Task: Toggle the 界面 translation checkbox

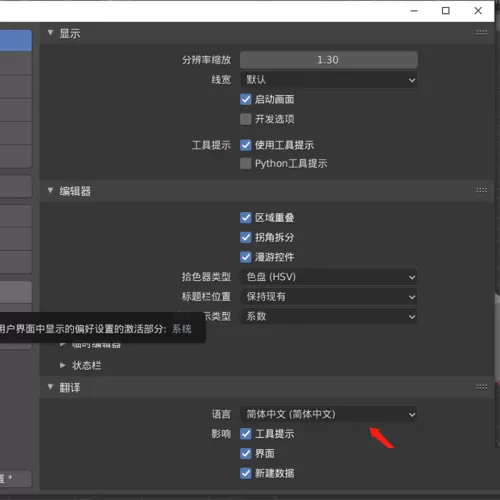Action: 246,454
